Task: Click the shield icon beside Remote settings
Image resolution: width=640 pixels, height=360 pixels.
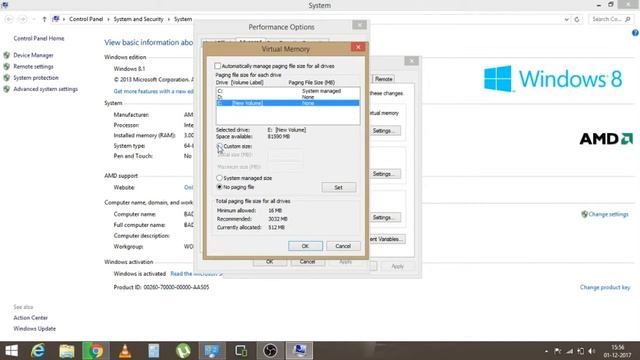Action: [x=7, y=67]
